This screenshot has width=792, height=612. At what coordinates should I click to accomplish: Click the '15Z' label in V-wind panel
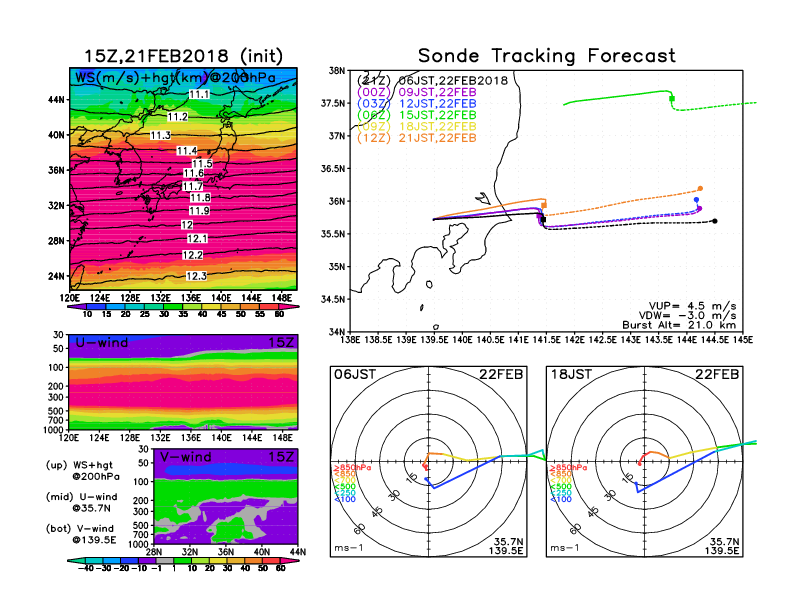pyautogui.click(x=280, y=457)
